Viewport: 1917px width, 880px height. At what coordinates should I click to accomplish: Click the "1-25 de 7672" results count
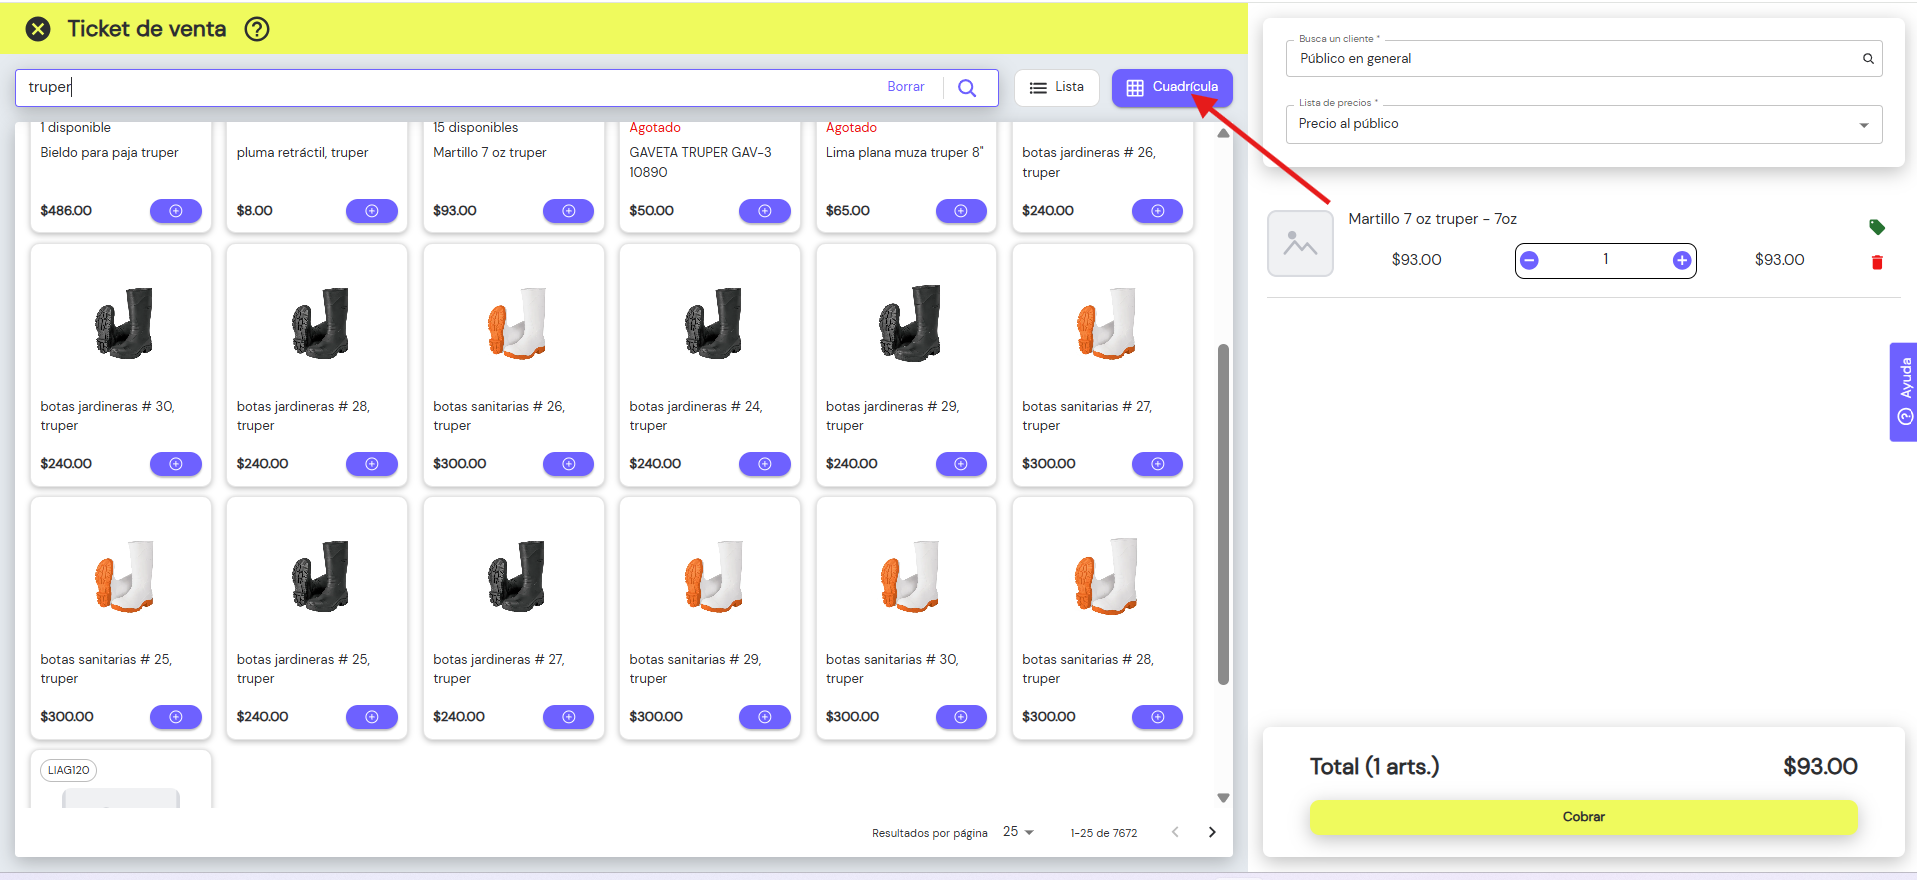(1104, 833)
